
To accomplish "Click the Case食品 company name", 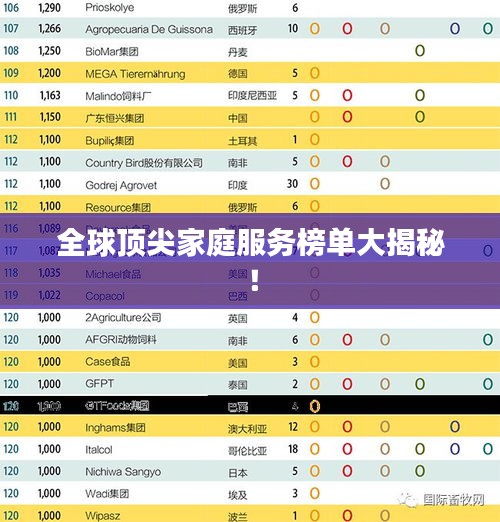I will (108, 361).
